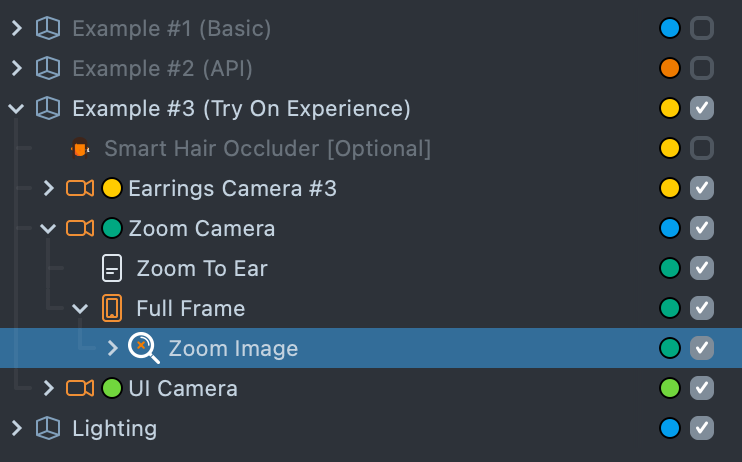Click the Lighting cube icon

pyautogui.click(x=47, y=428)
